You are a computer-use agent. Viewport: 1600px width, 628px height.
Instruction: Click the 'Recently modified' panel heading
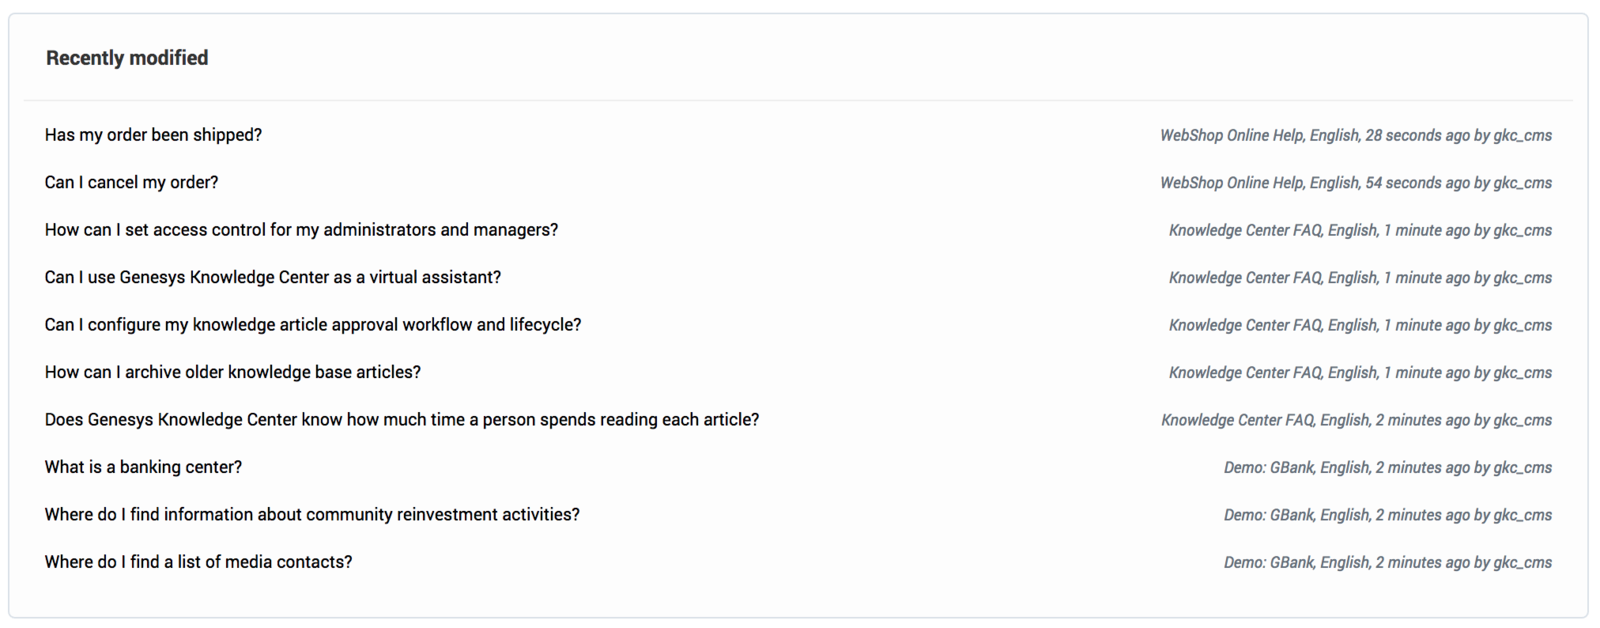coord(127,58)
